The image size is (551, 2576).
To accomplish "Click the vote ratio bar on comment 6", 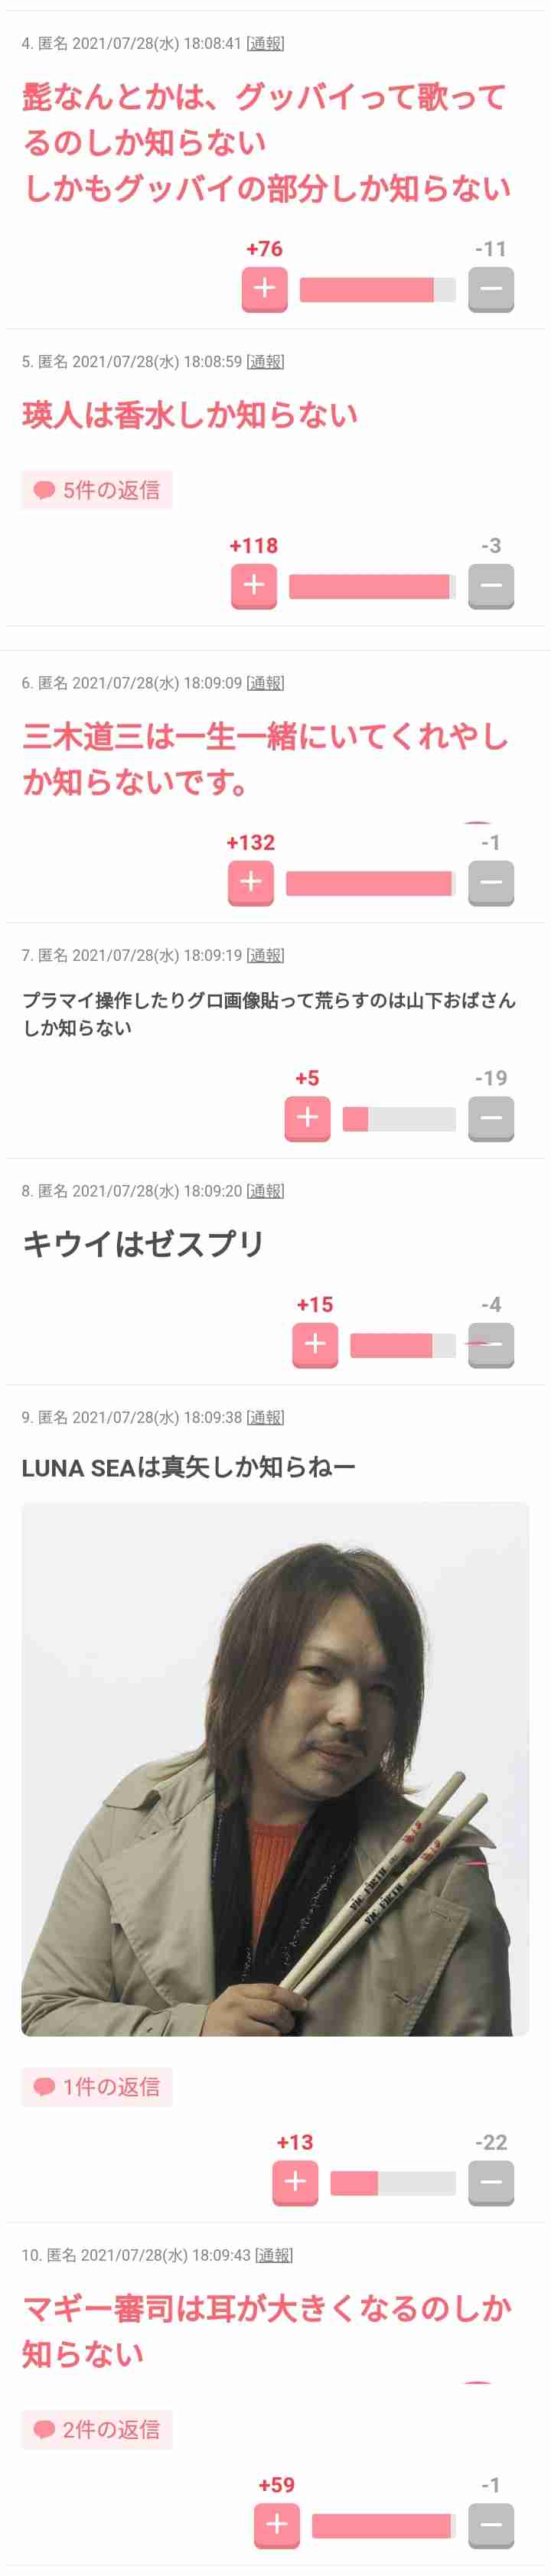I will (x=371, y=883).
